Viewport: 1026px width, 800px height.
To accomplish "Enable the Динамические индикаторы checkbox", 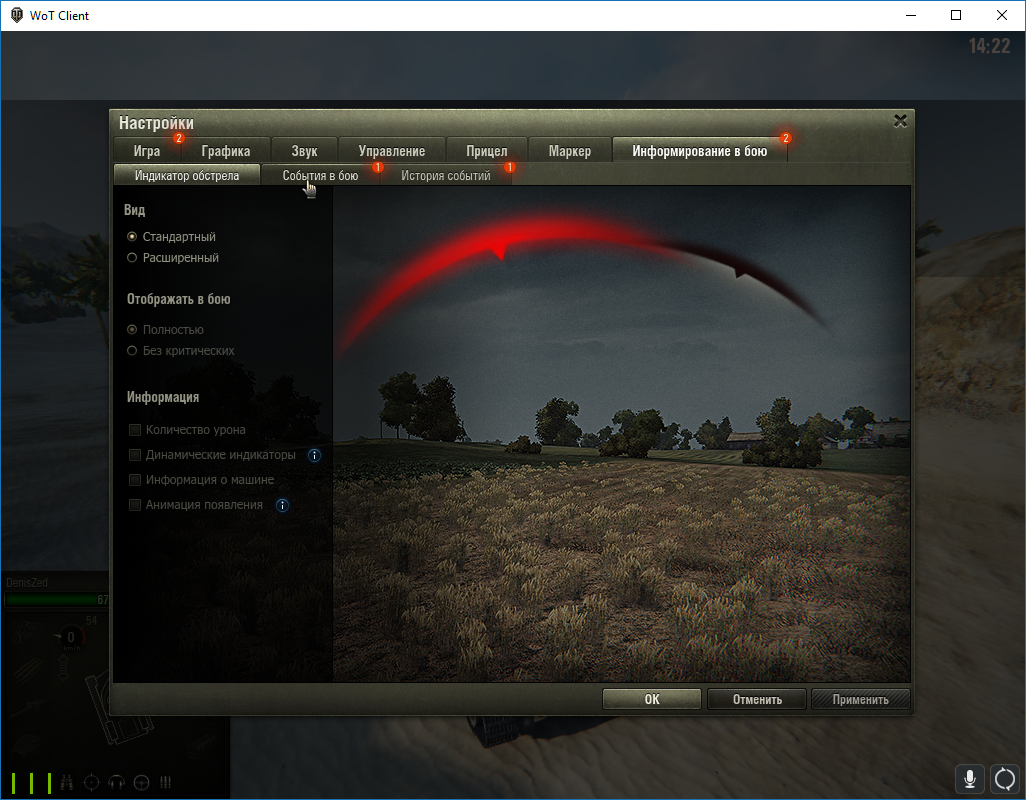I will click(135, 455).
